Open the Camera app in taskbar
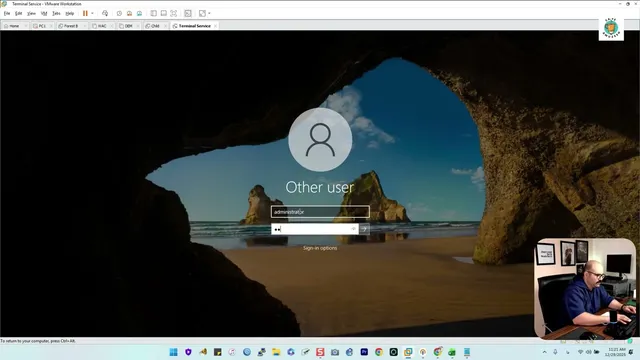Viewport: 640px width, 360px height. click(x=335, y=352)
